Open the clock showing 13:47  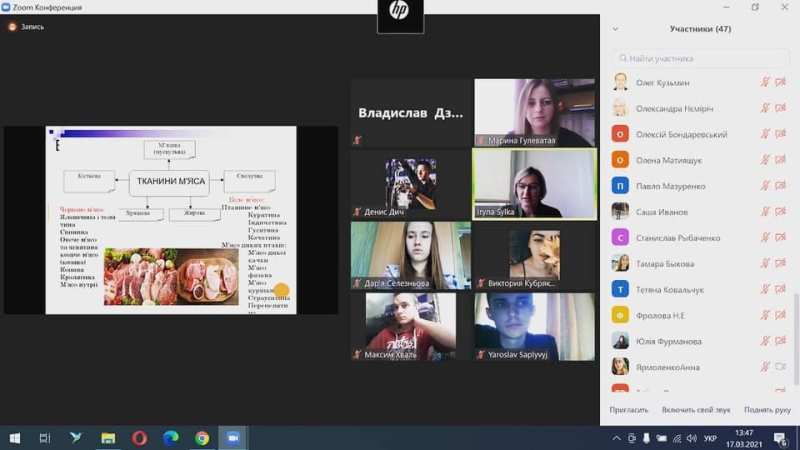tap(744, 438)
